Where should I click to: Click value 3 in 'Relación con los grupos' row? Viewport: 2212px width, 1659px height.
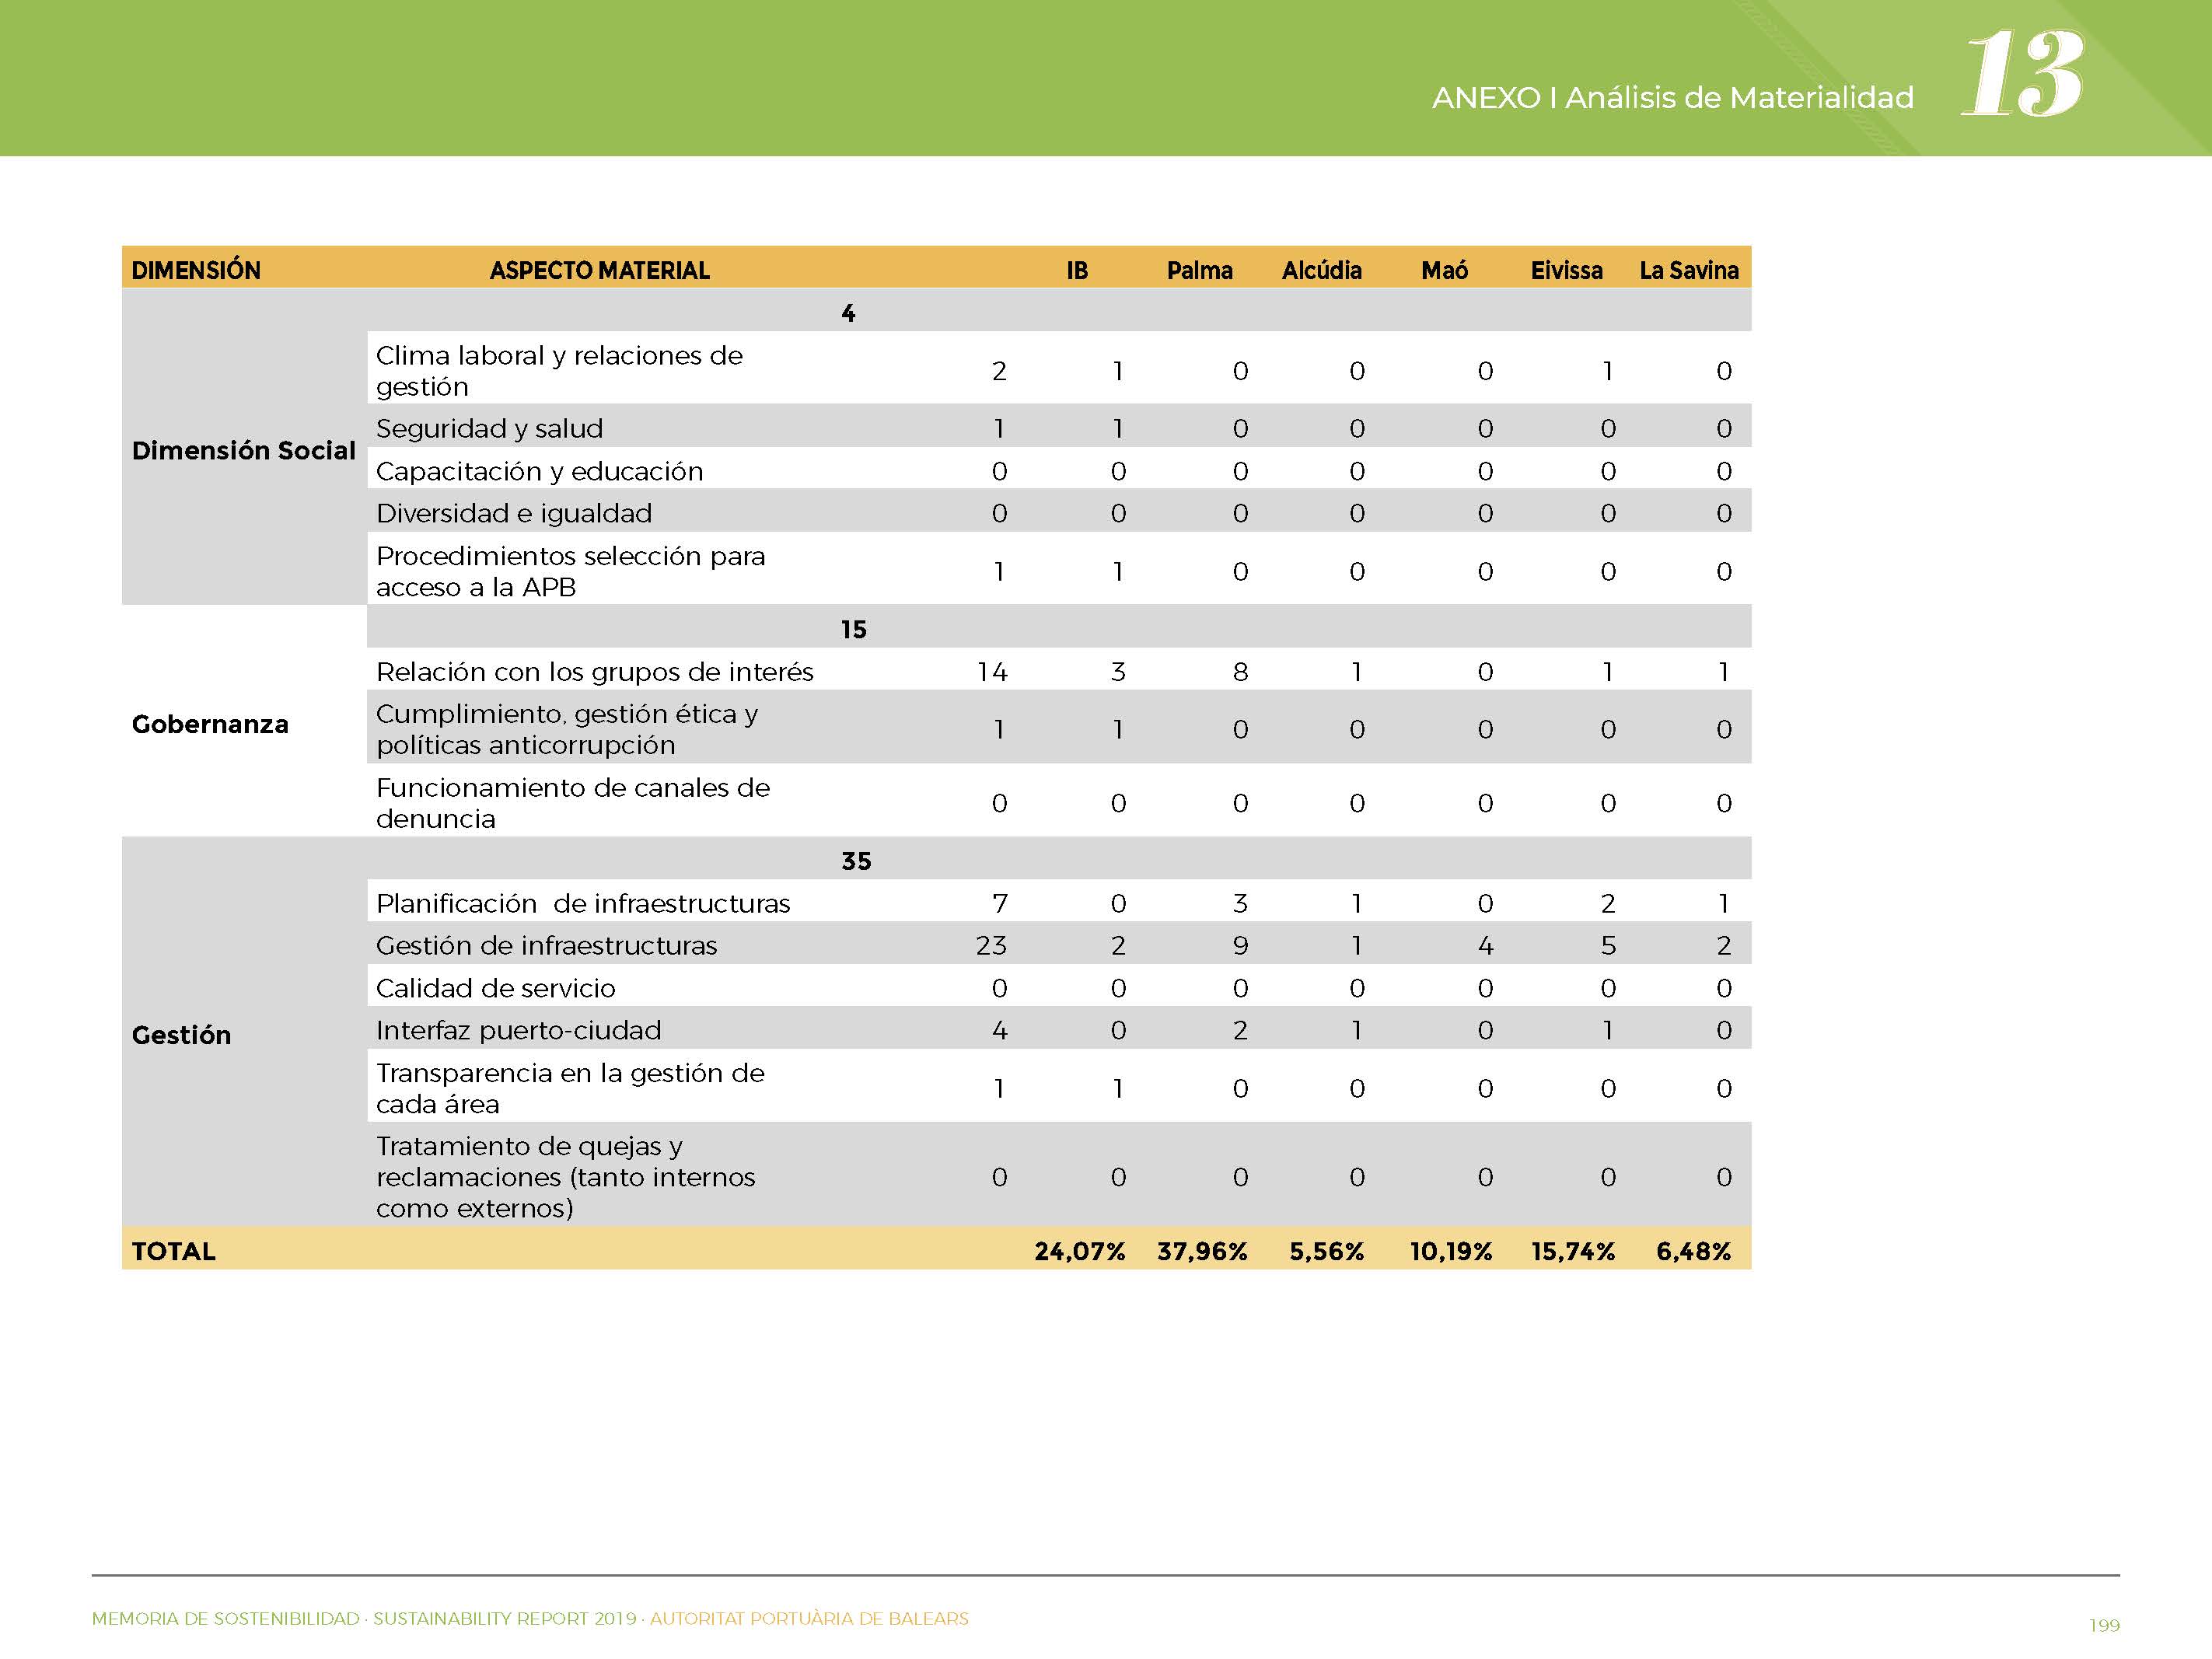1118,672
